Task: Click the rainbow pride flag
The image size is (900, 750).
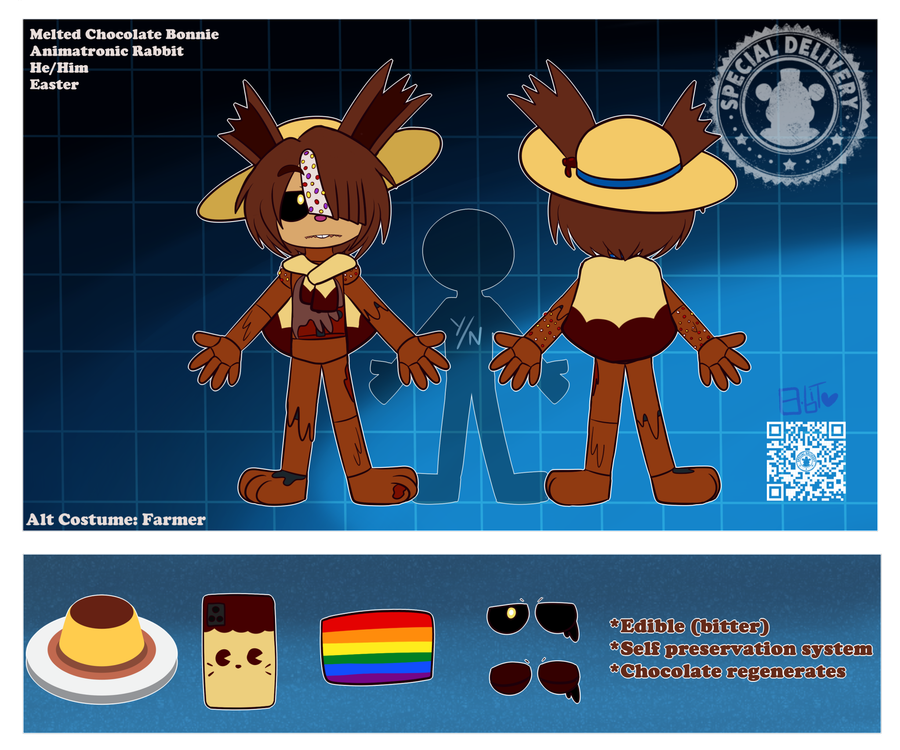Action: point(378,647)
